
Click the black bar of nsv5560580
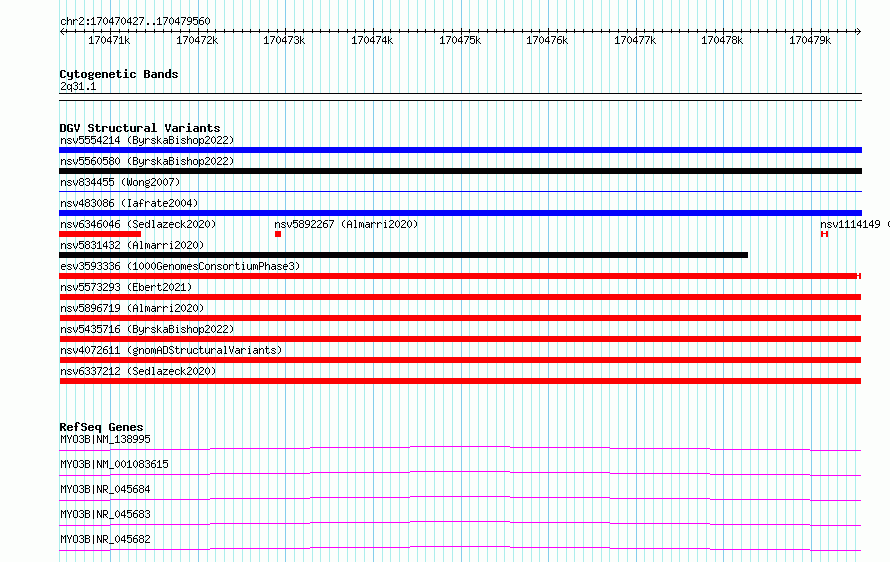point(460,171)
